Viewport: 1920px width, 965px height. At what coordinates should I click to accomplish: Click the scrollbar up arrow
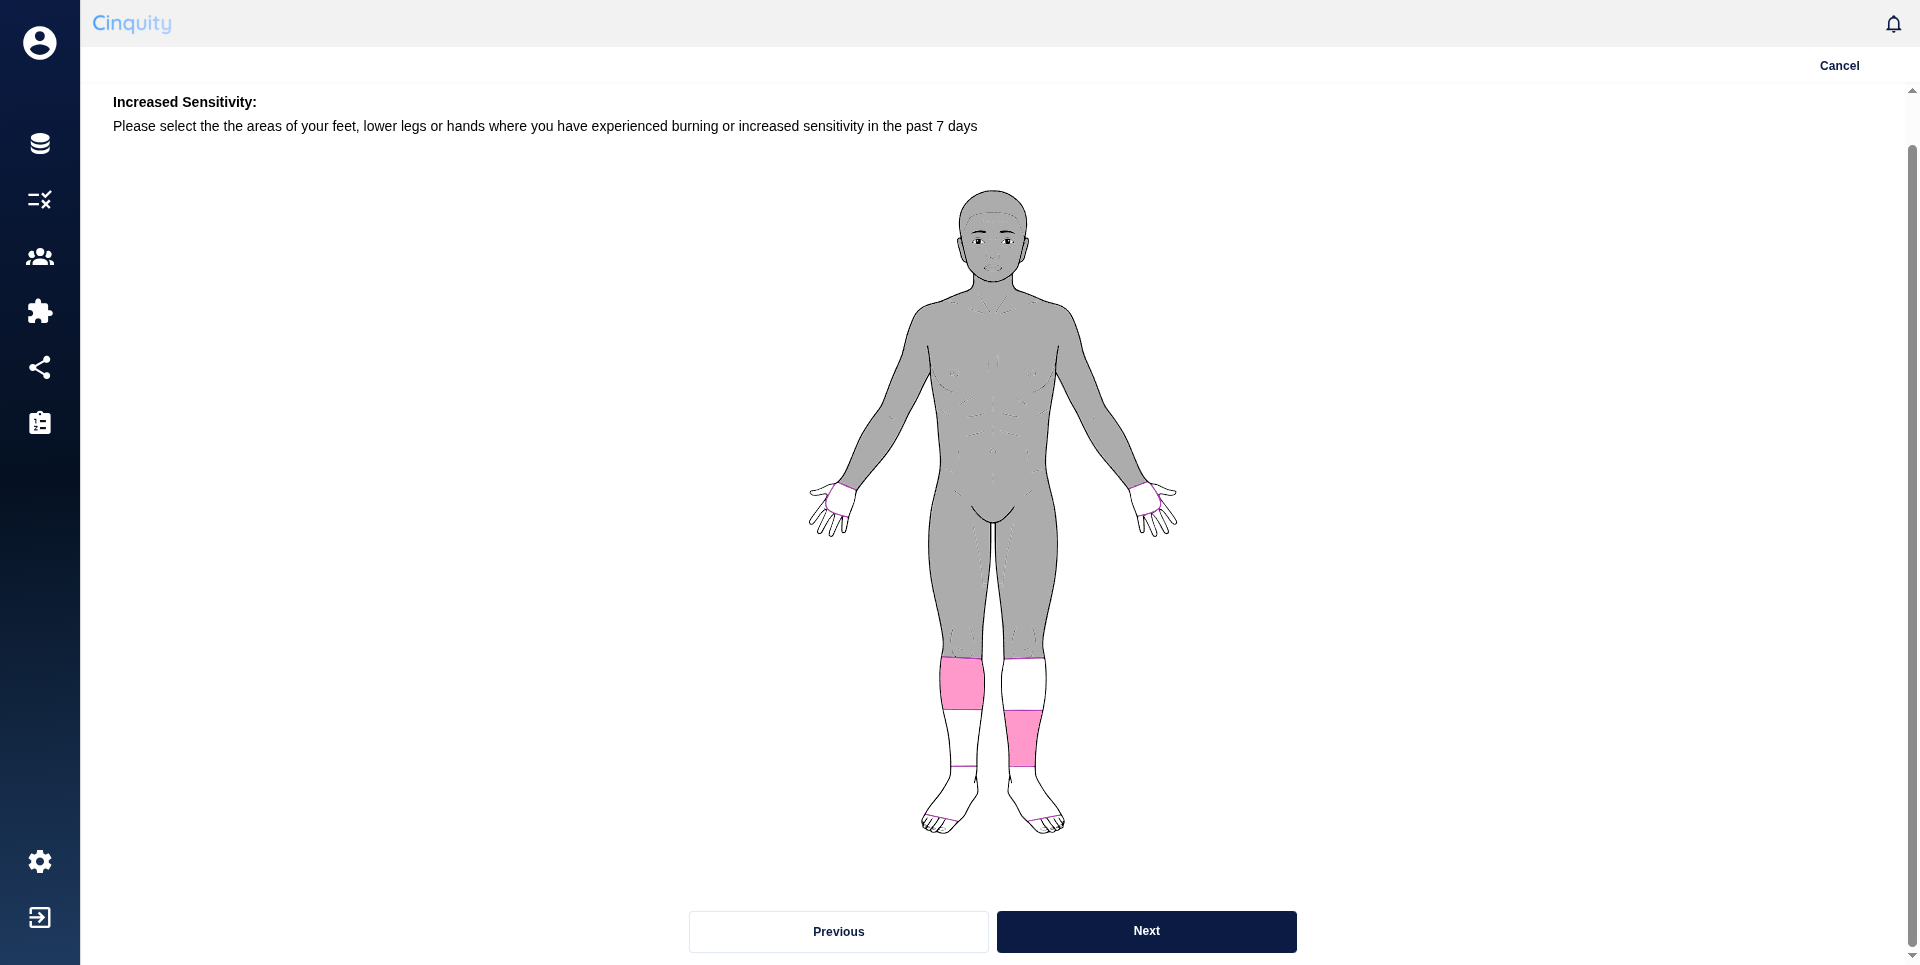click(1912, 91)
